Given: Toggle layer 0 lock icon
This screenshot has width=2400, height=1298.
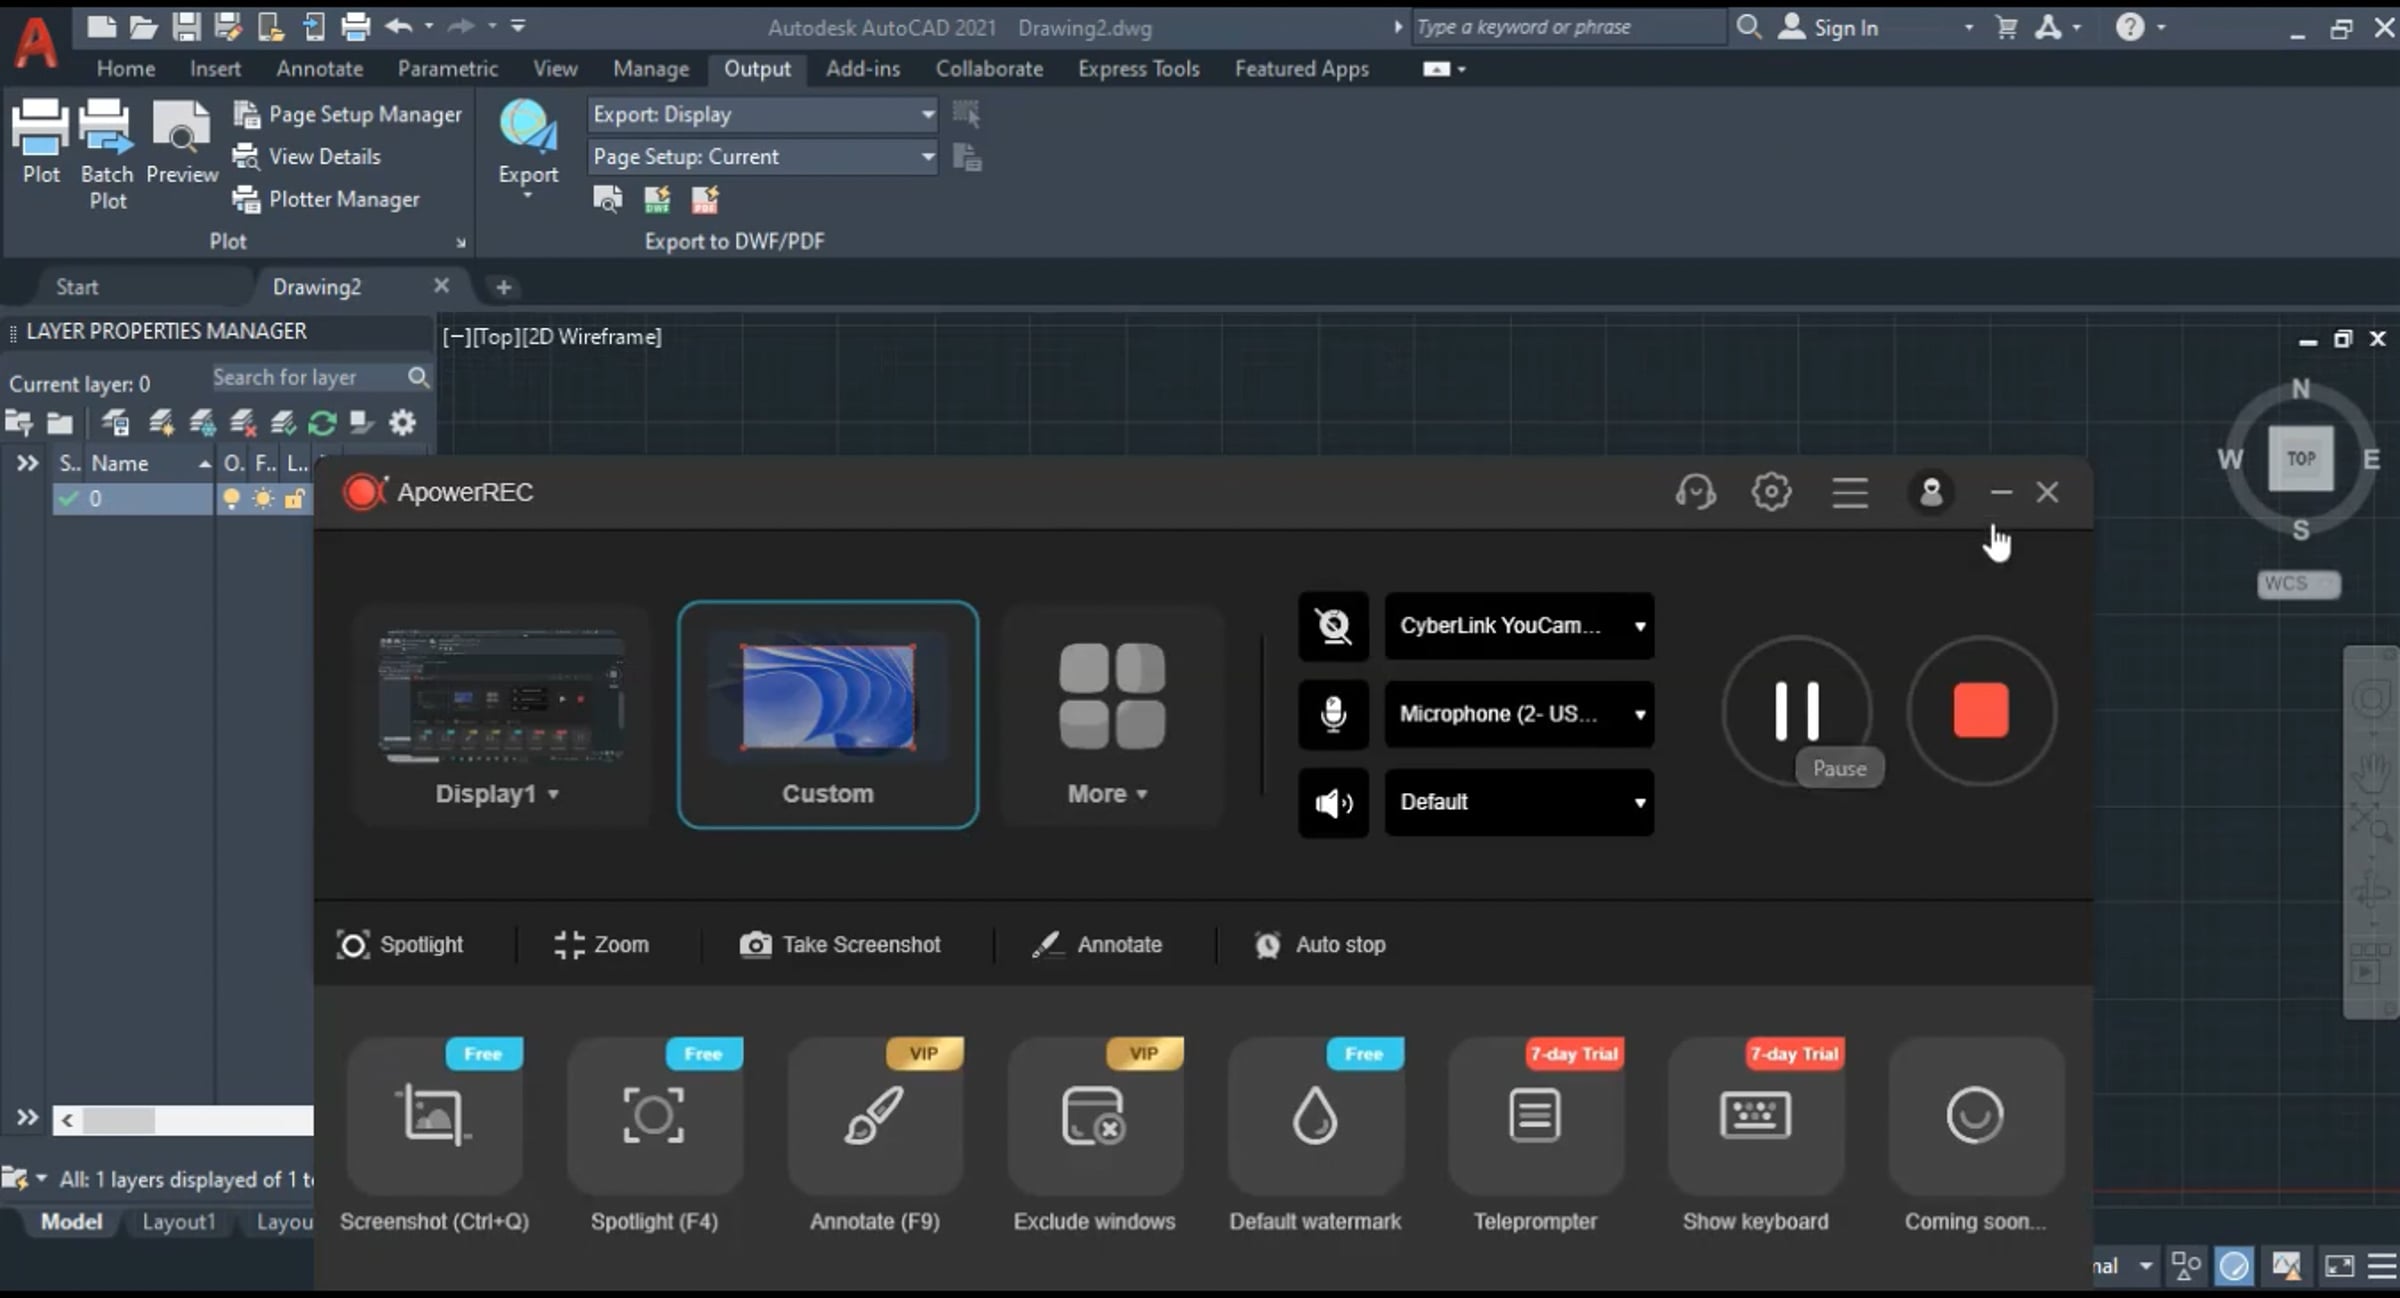Looking at the screenshot, I should pos(294,498).
